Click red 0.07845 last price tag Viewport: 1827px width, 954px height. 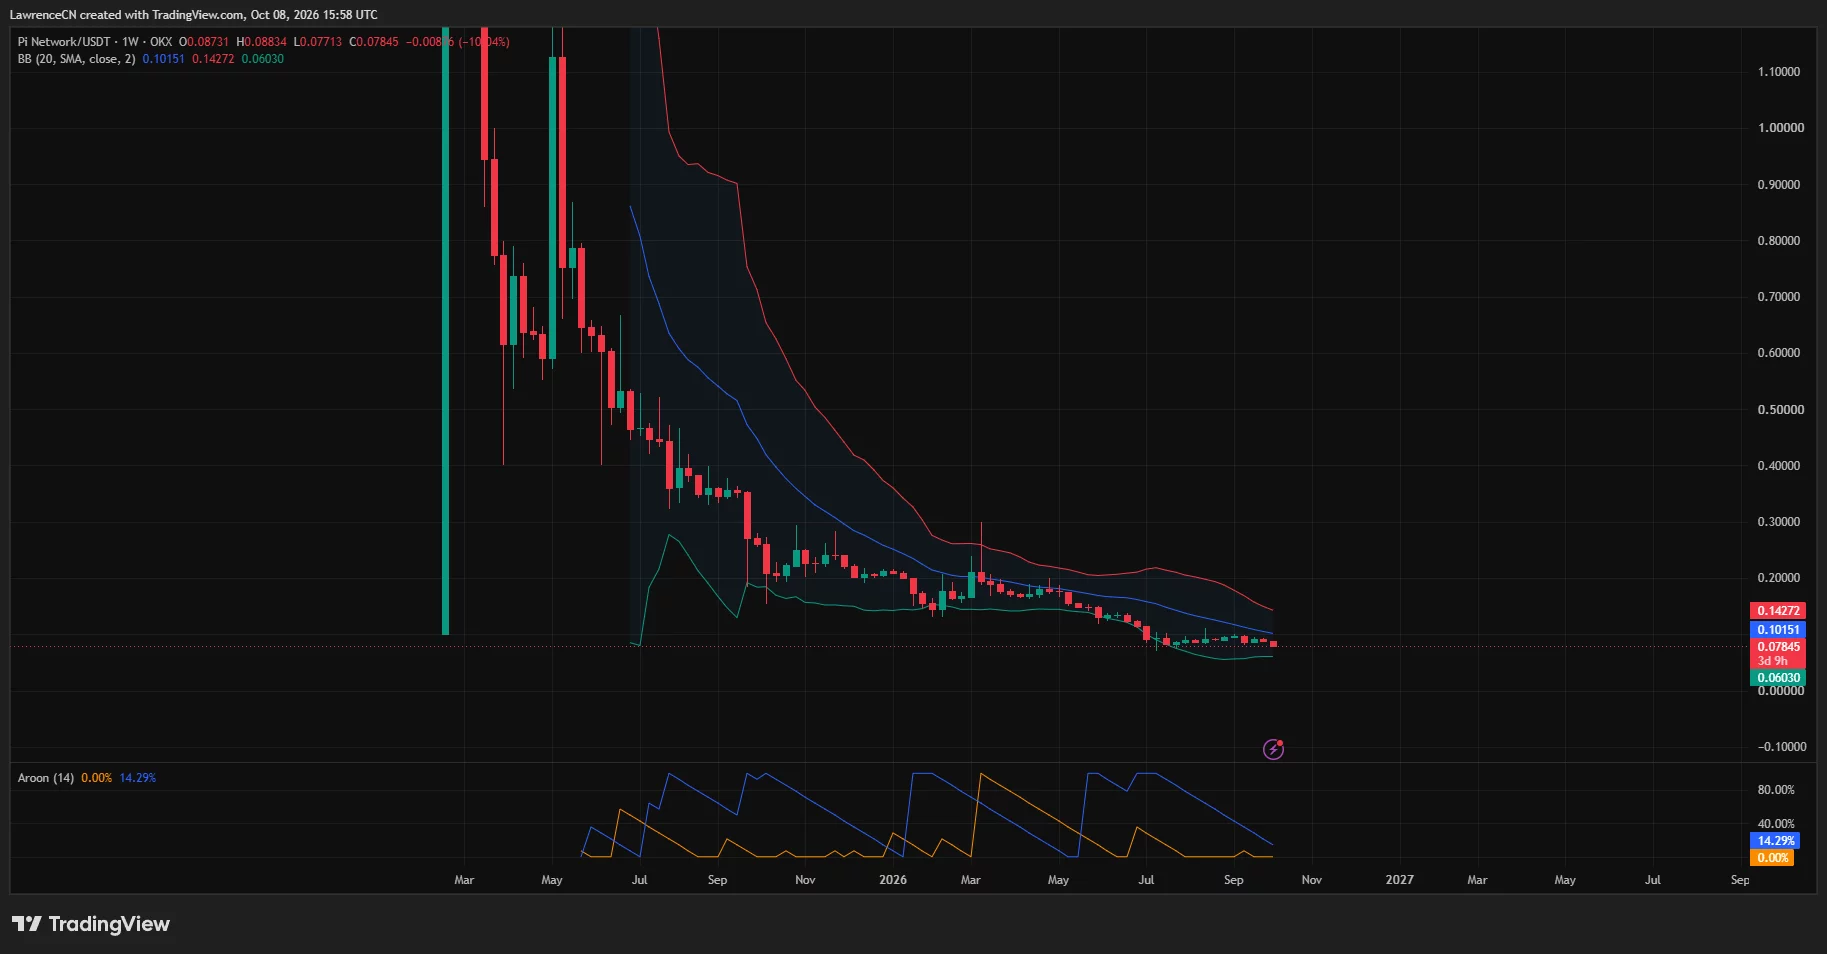click(x=1778, y=647)
